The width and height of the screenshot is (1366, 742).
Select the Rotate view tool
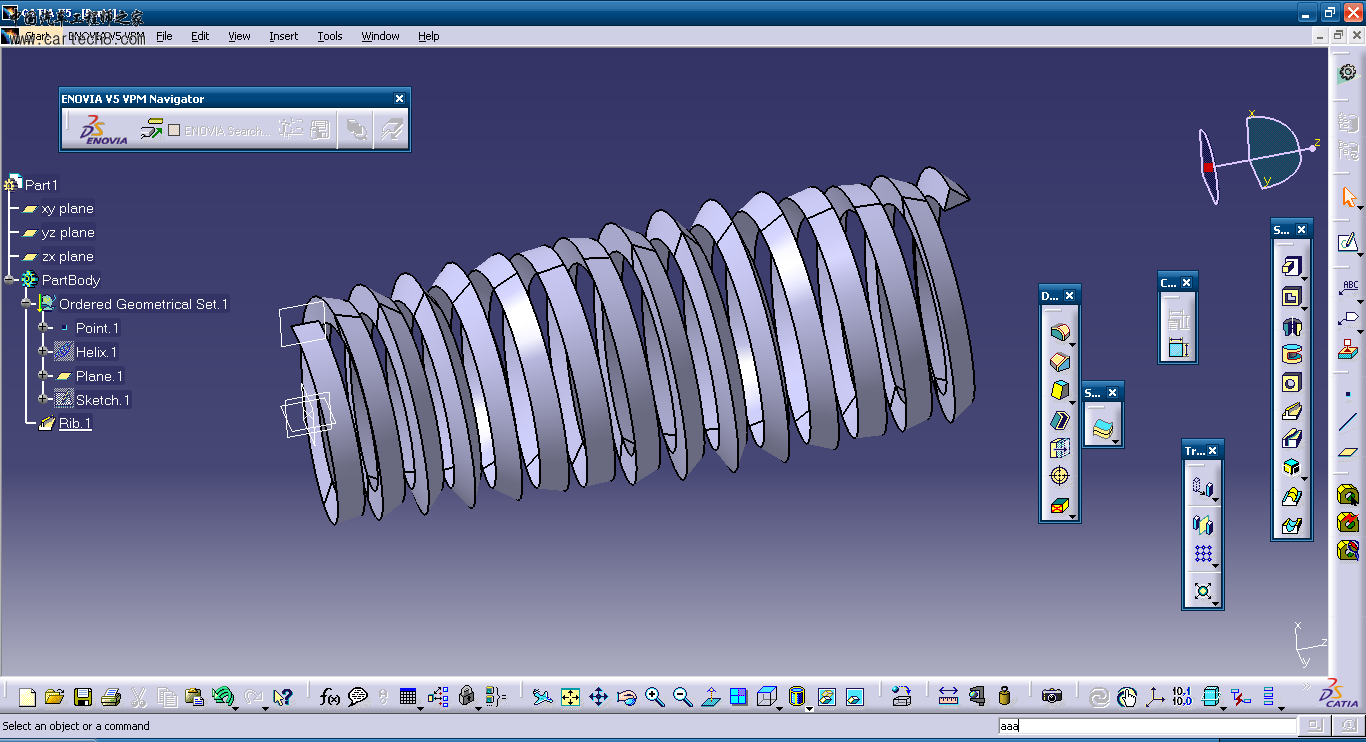(x=626, y=697)
